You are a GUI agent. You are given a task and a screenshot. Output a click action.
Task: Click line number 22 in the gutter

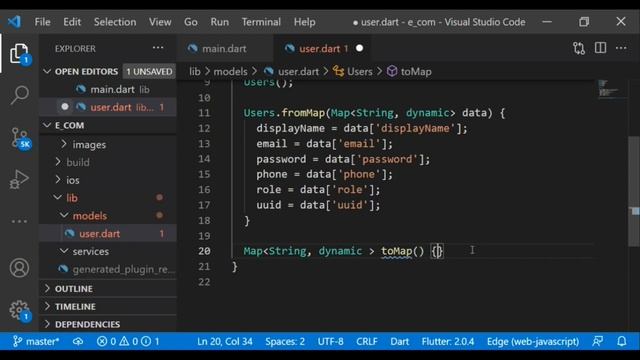(x=204, y=282)
